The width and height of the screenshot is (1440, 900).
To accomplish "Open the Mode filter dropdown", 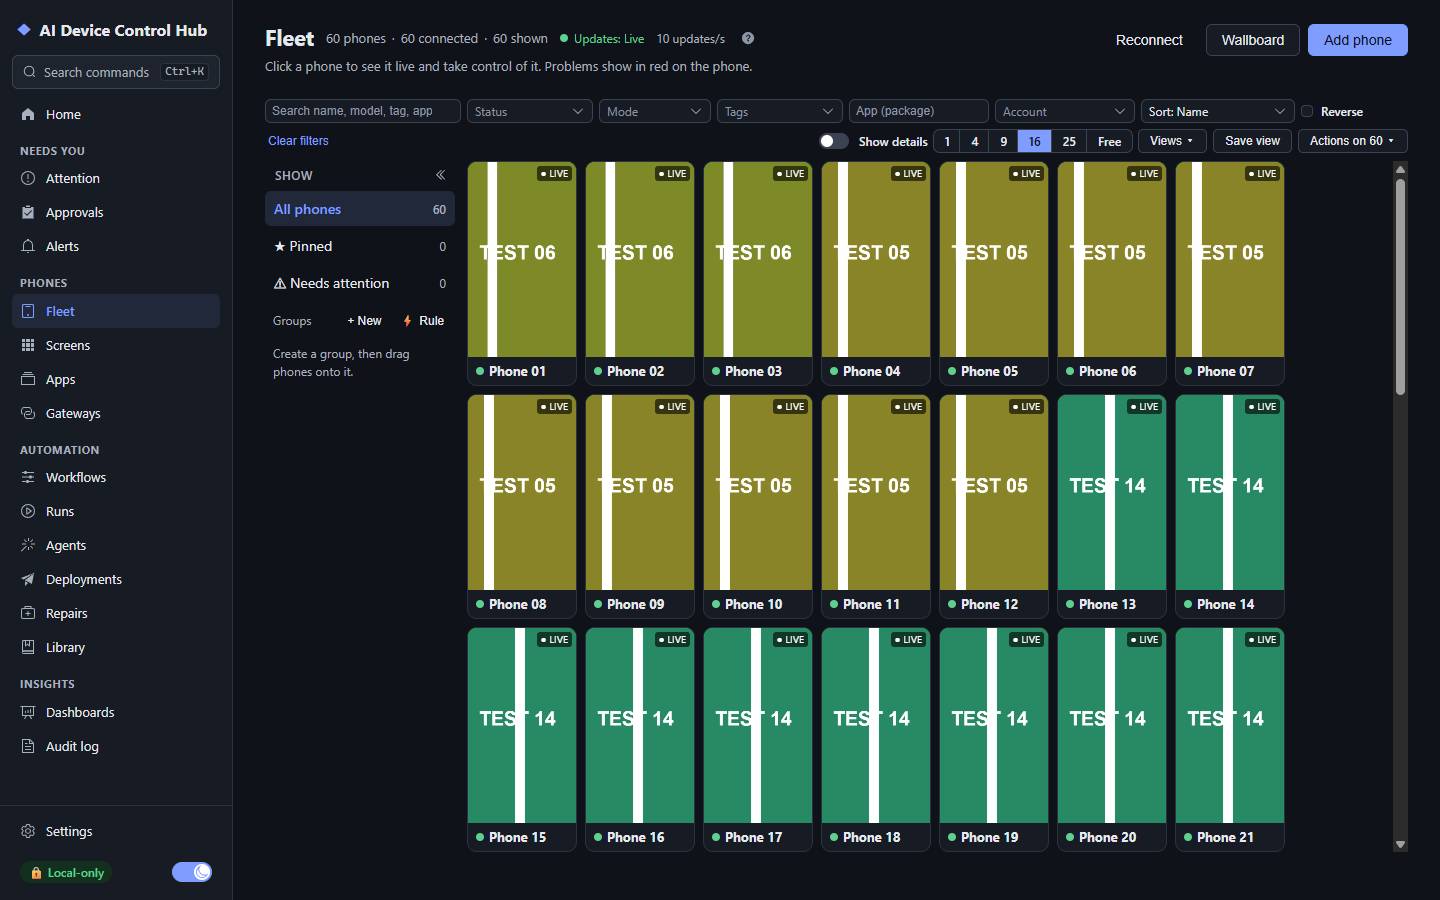I will 655,111.
